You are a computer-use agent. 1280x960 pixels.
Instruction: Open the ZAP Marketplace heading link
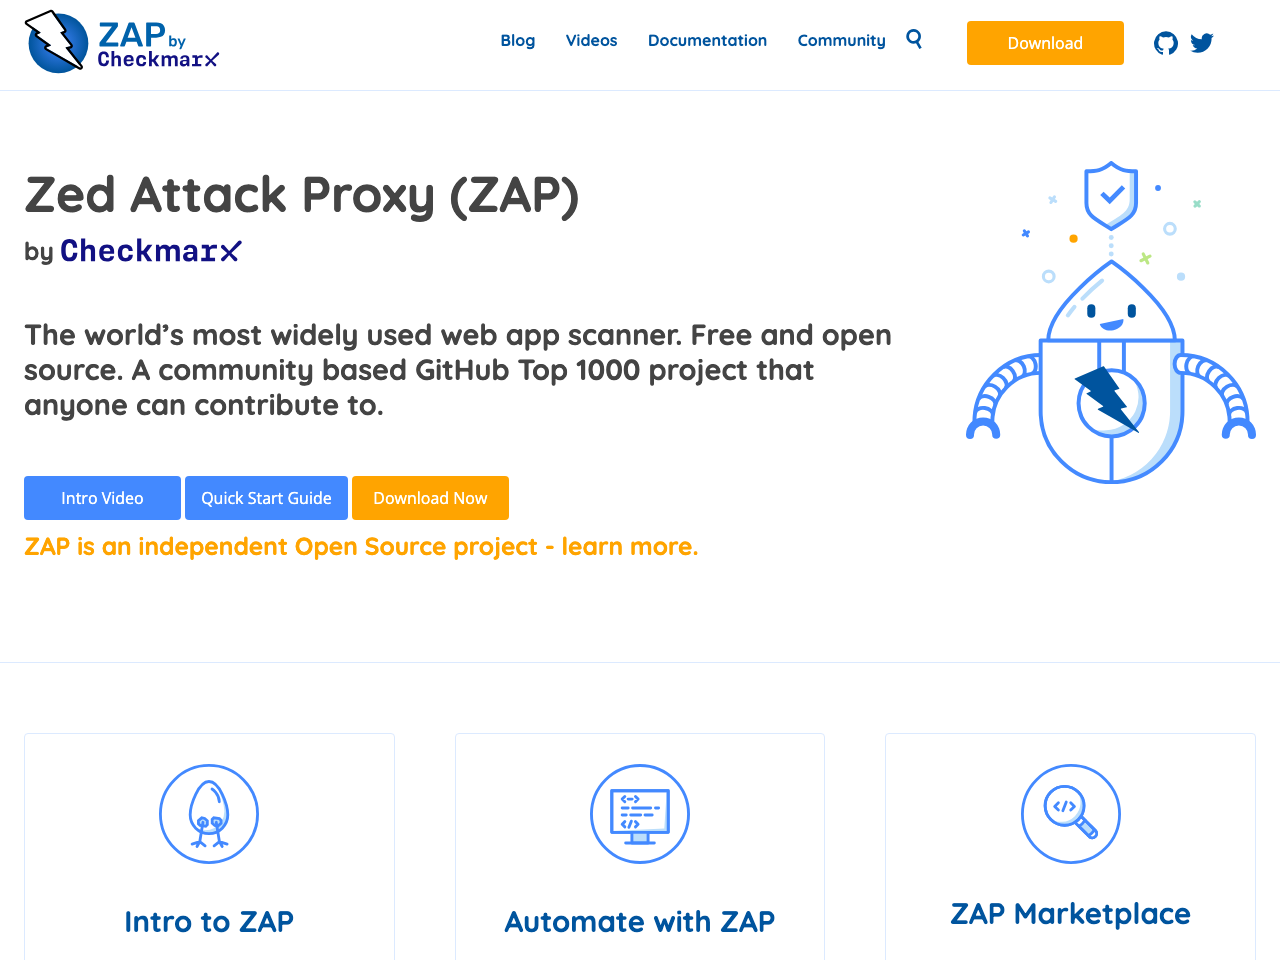(1070, 914)
